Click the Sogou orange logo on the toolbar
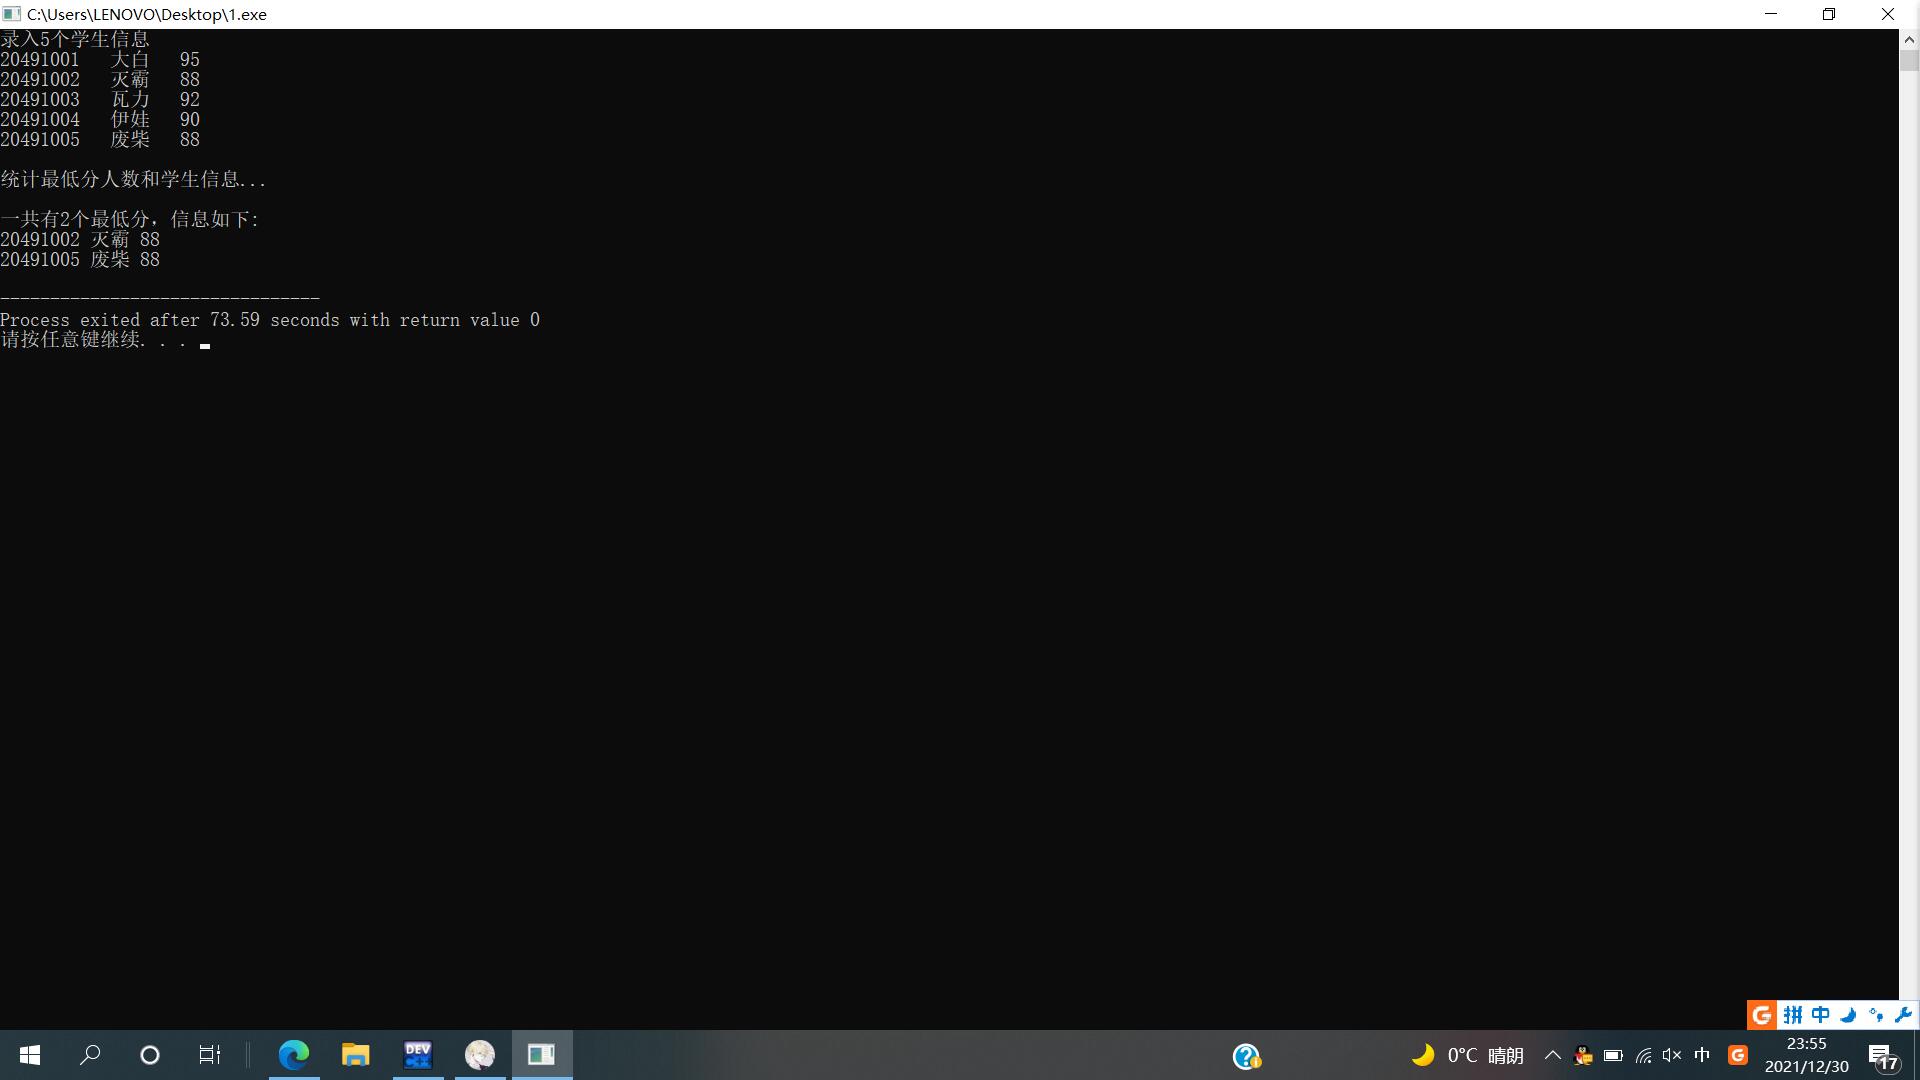Screen dimensions: 1920x1080 [1762, 1015]
